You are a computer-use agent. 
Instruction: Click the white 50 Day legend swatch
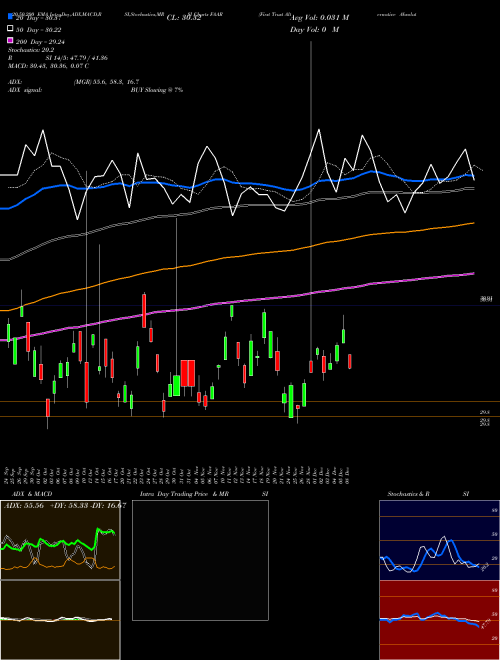[10, 29]
